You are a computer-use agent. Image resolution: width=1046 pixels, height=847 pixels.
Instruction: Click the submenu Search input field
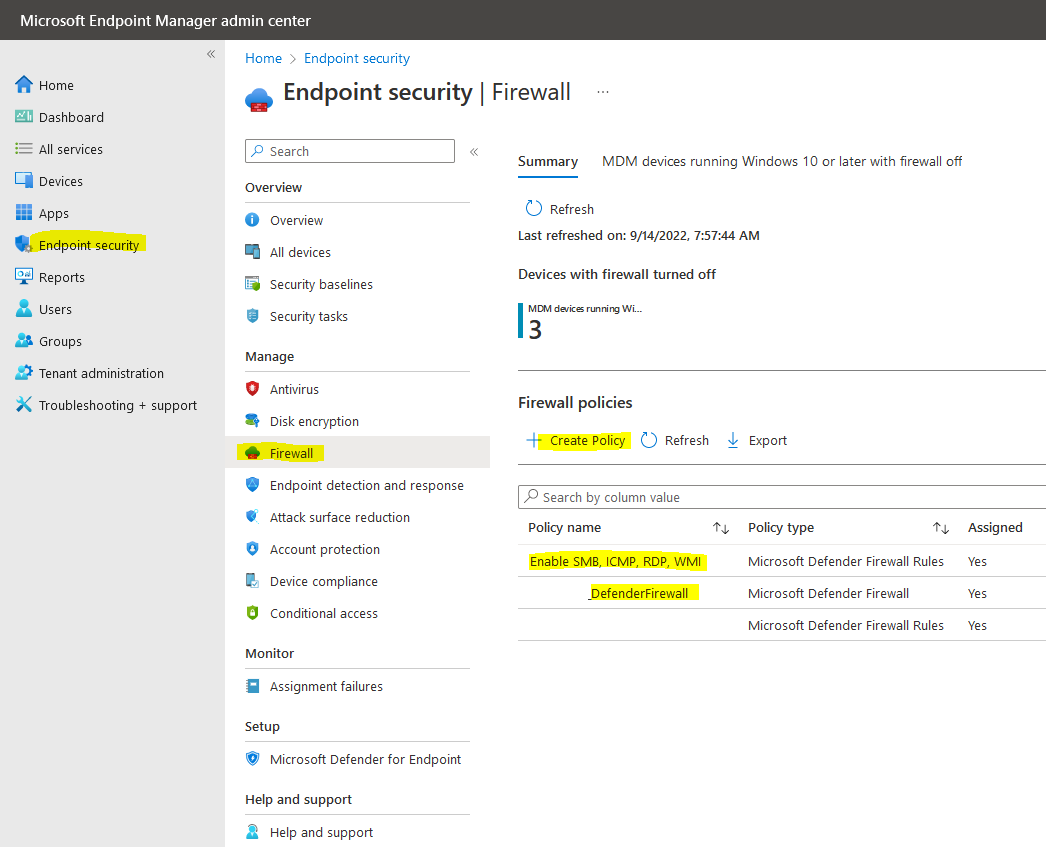[350, 151]
